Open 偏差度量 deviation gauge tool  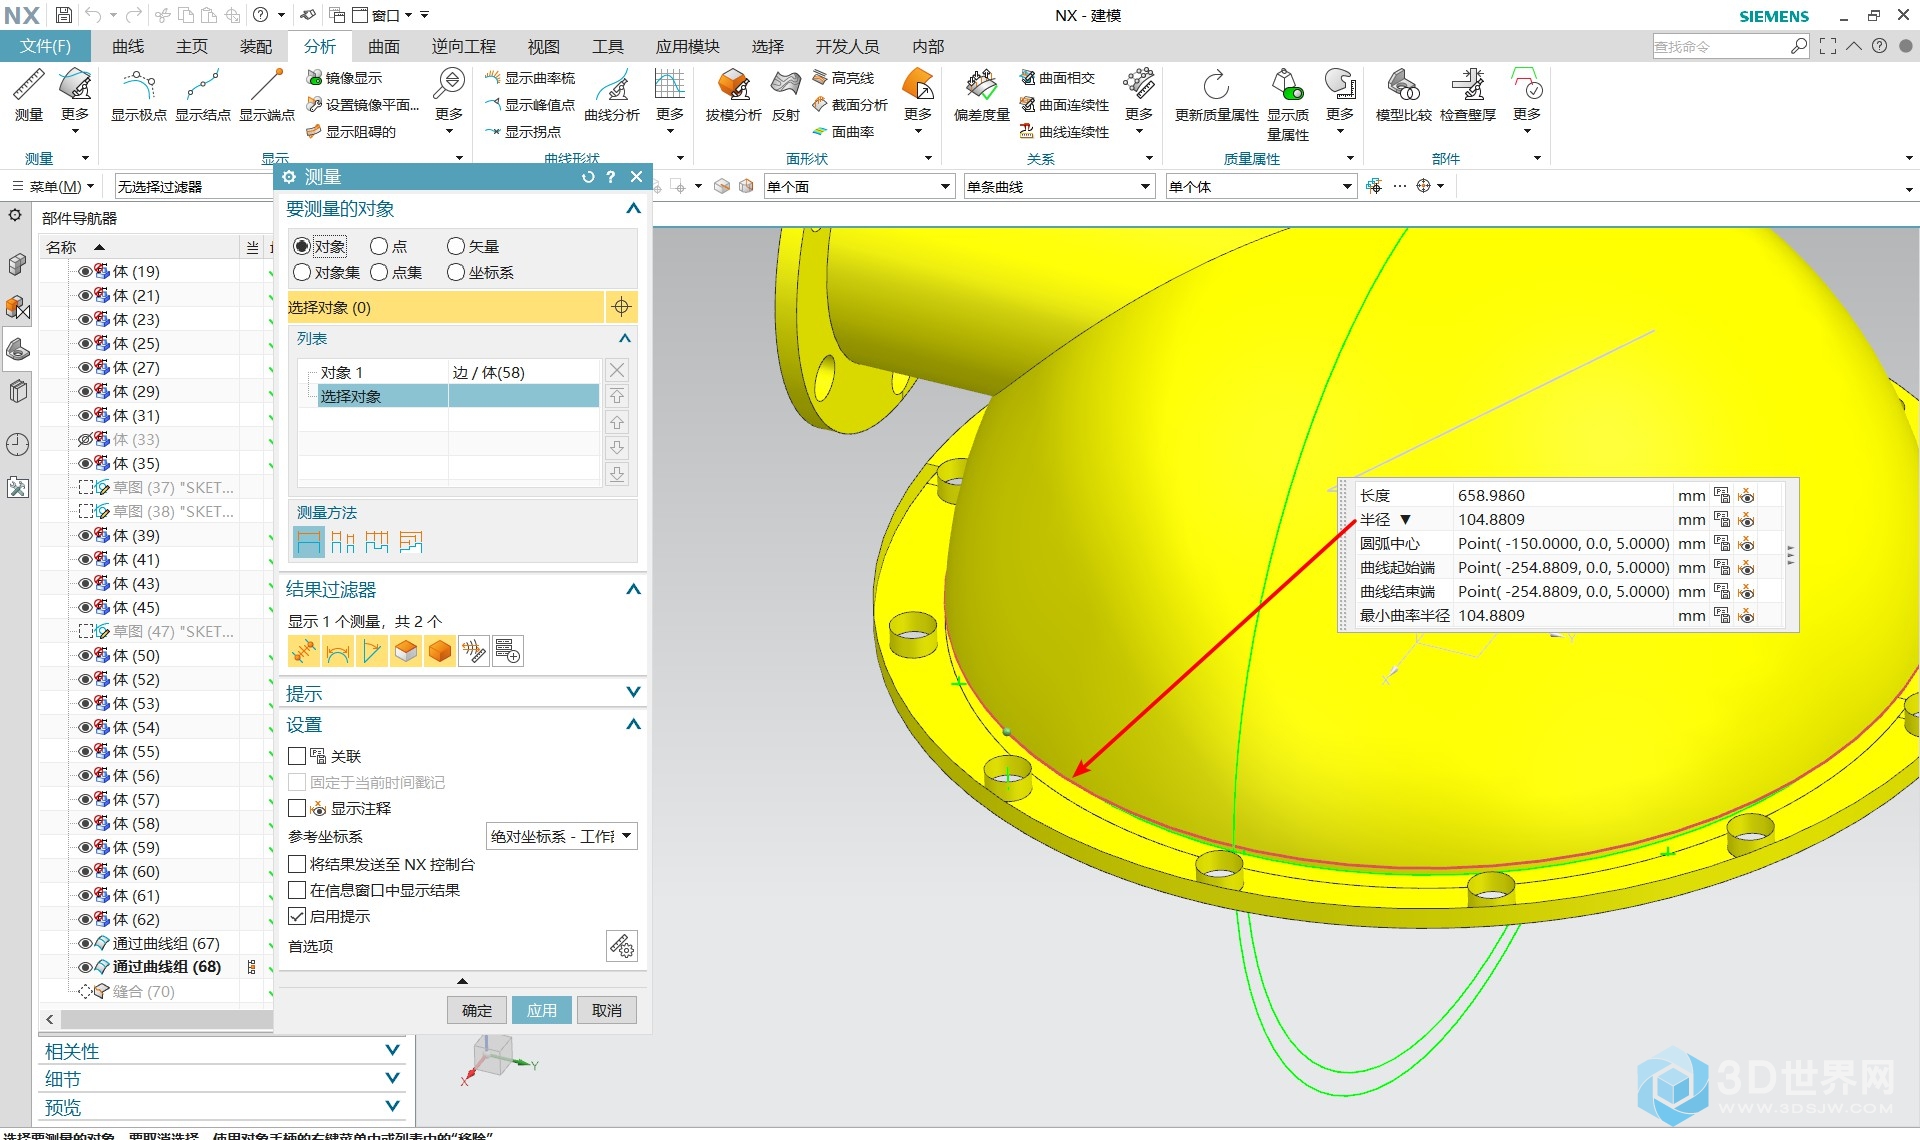coord(982,95)
